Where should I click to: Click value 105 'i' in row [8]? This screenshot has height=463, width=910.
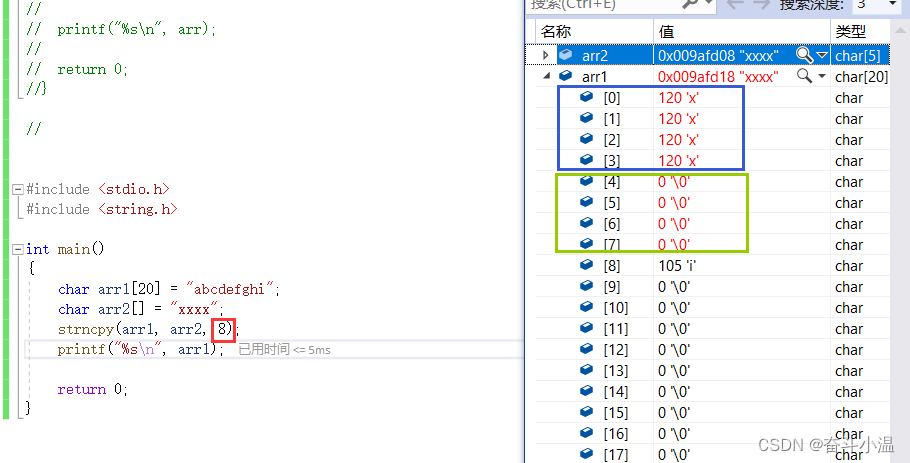pyautogui.click(x=676, y=266)
